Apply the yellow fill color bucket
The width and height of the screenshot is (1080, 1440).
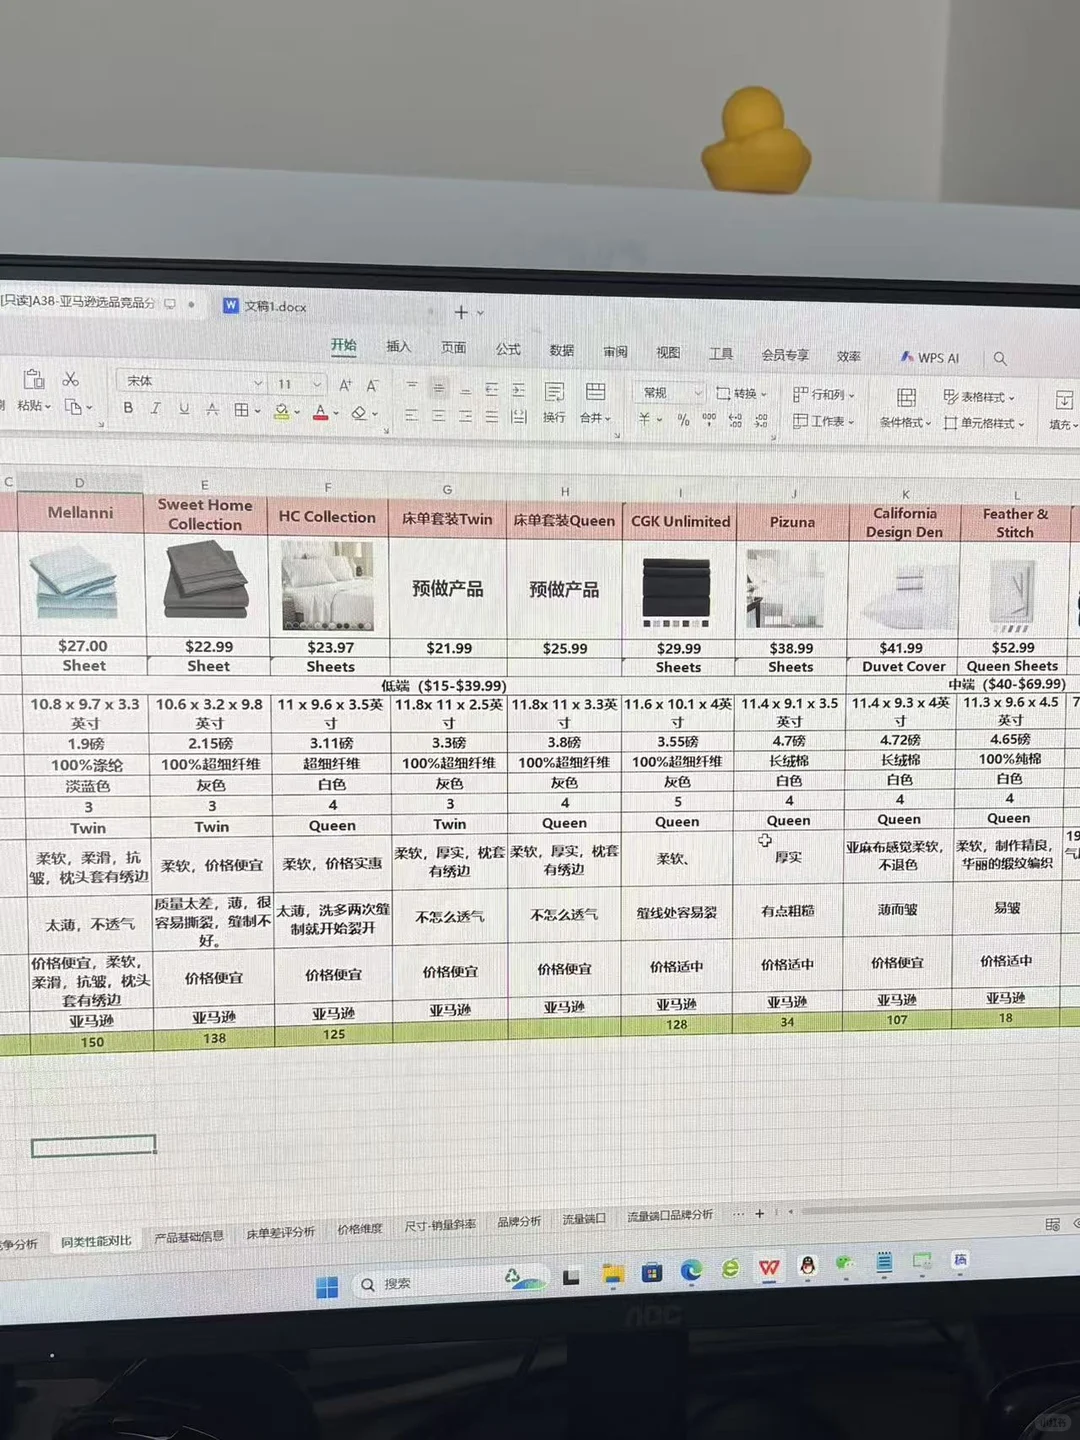coord(281,410)
